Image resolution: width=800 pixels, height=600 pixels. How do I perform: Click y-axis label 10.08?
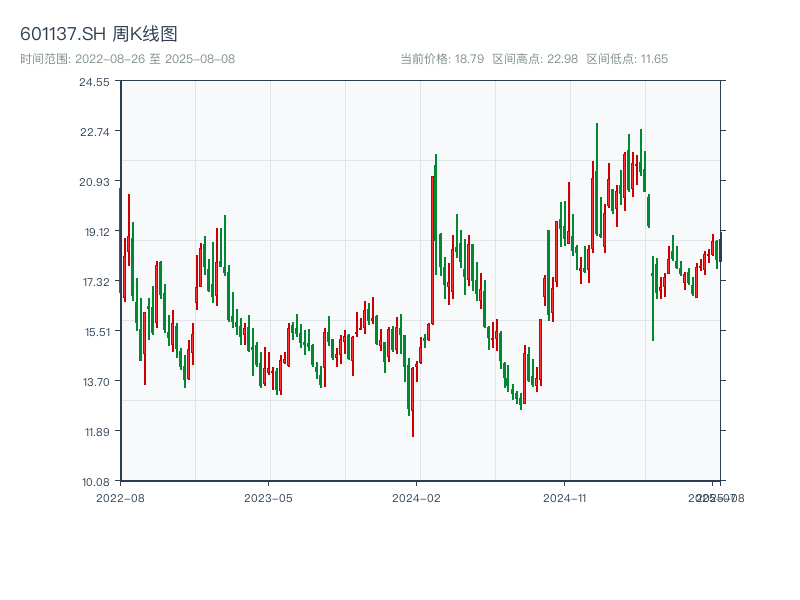coord(95,482)
